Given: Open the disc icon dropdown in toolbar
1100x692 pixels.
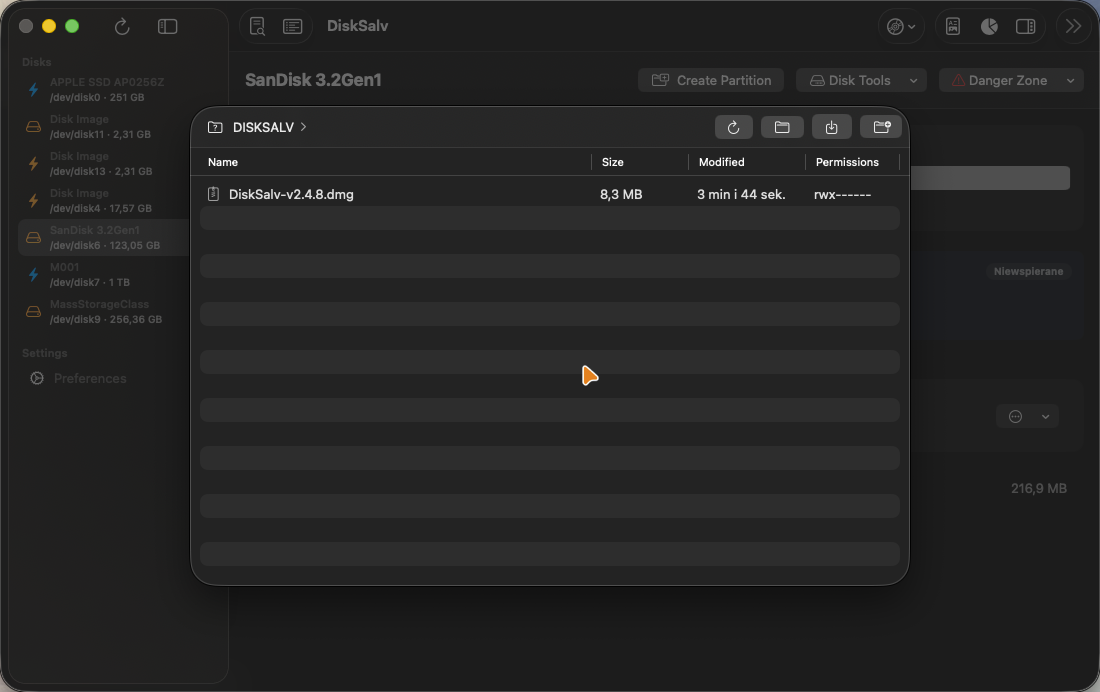Looking at the screenshot, I should pyautogui.click(x=901, y=27).
